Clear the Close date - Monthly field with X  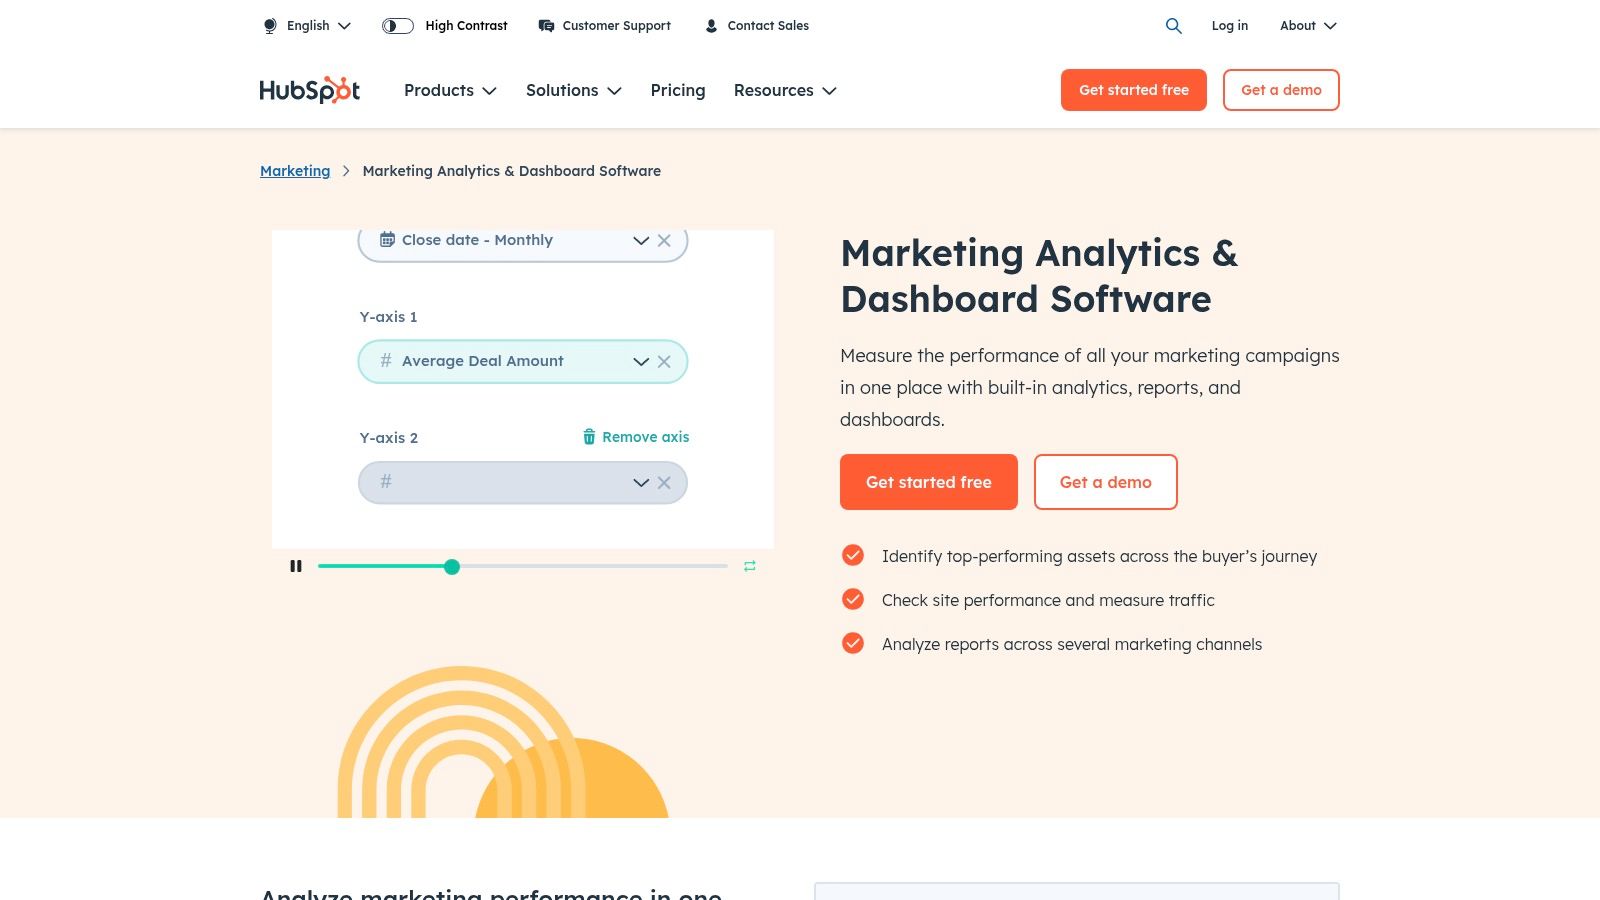click(664, 241)
